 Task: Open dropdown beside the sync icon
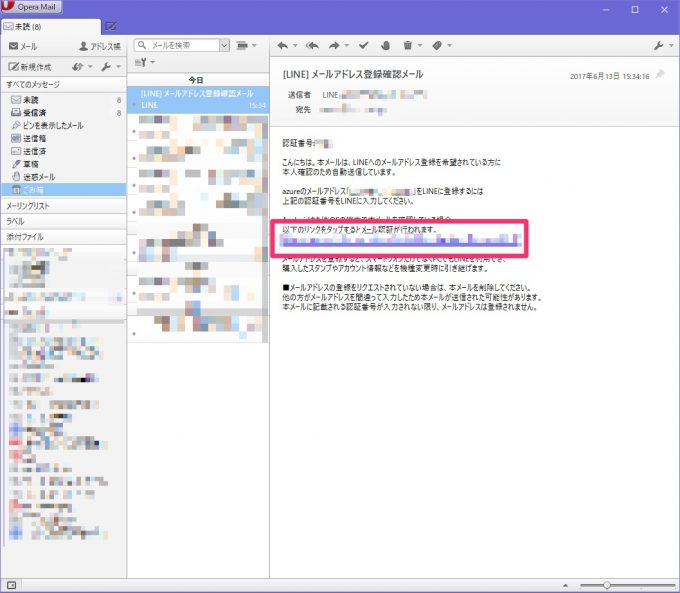point(90,67)
